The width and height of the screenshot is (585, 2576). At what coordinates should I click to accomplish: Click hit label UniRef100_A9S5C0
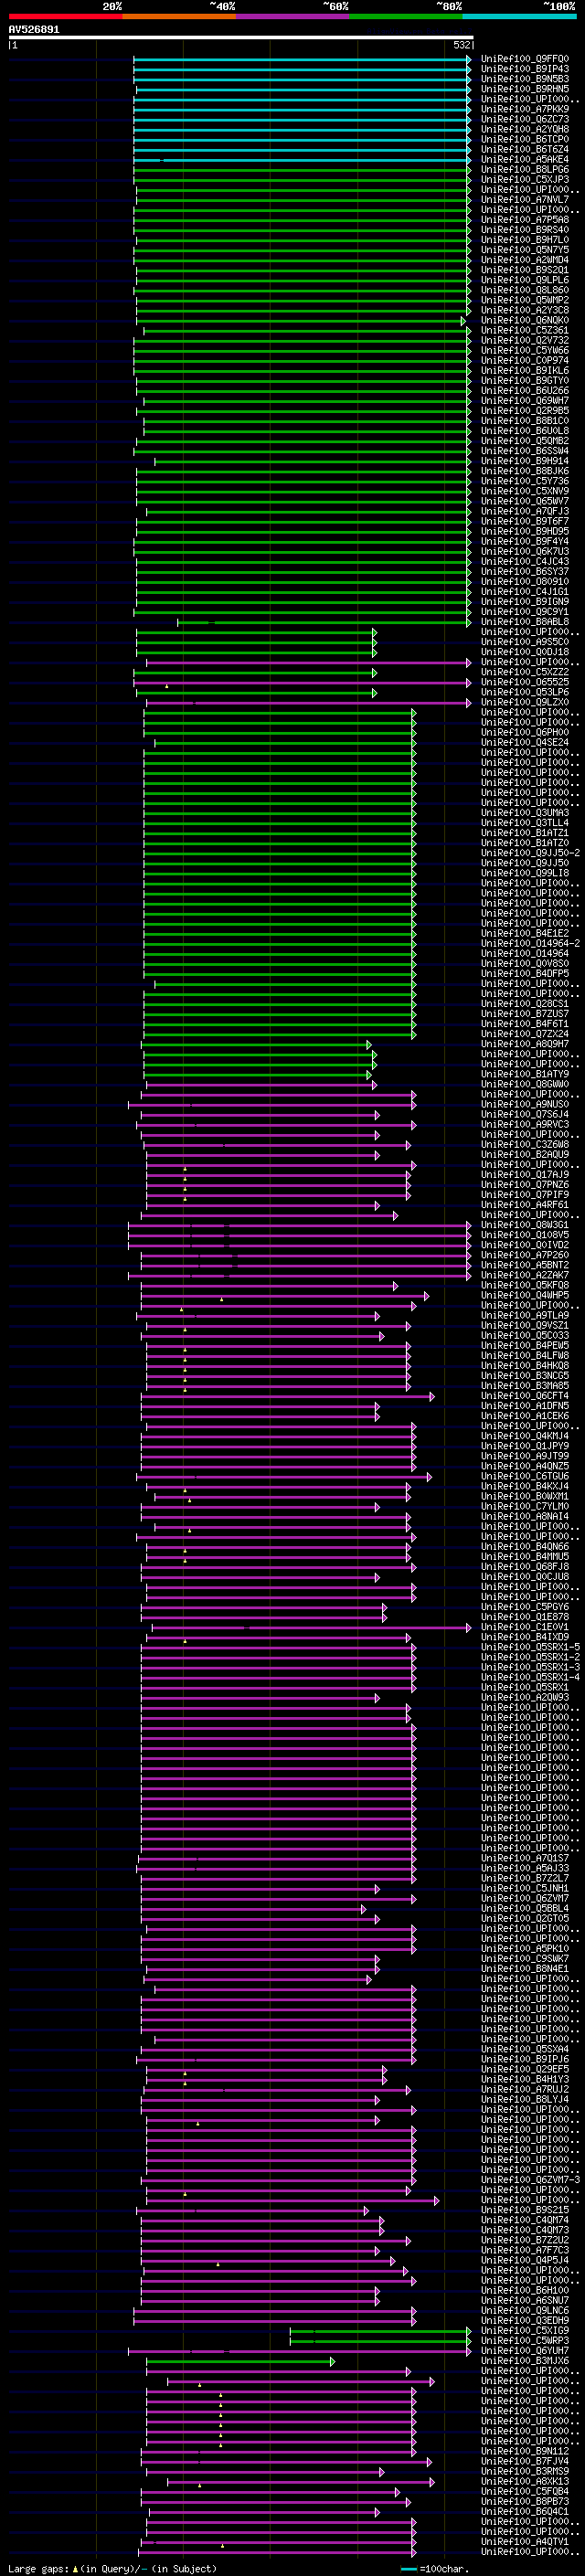coord(525,642)
